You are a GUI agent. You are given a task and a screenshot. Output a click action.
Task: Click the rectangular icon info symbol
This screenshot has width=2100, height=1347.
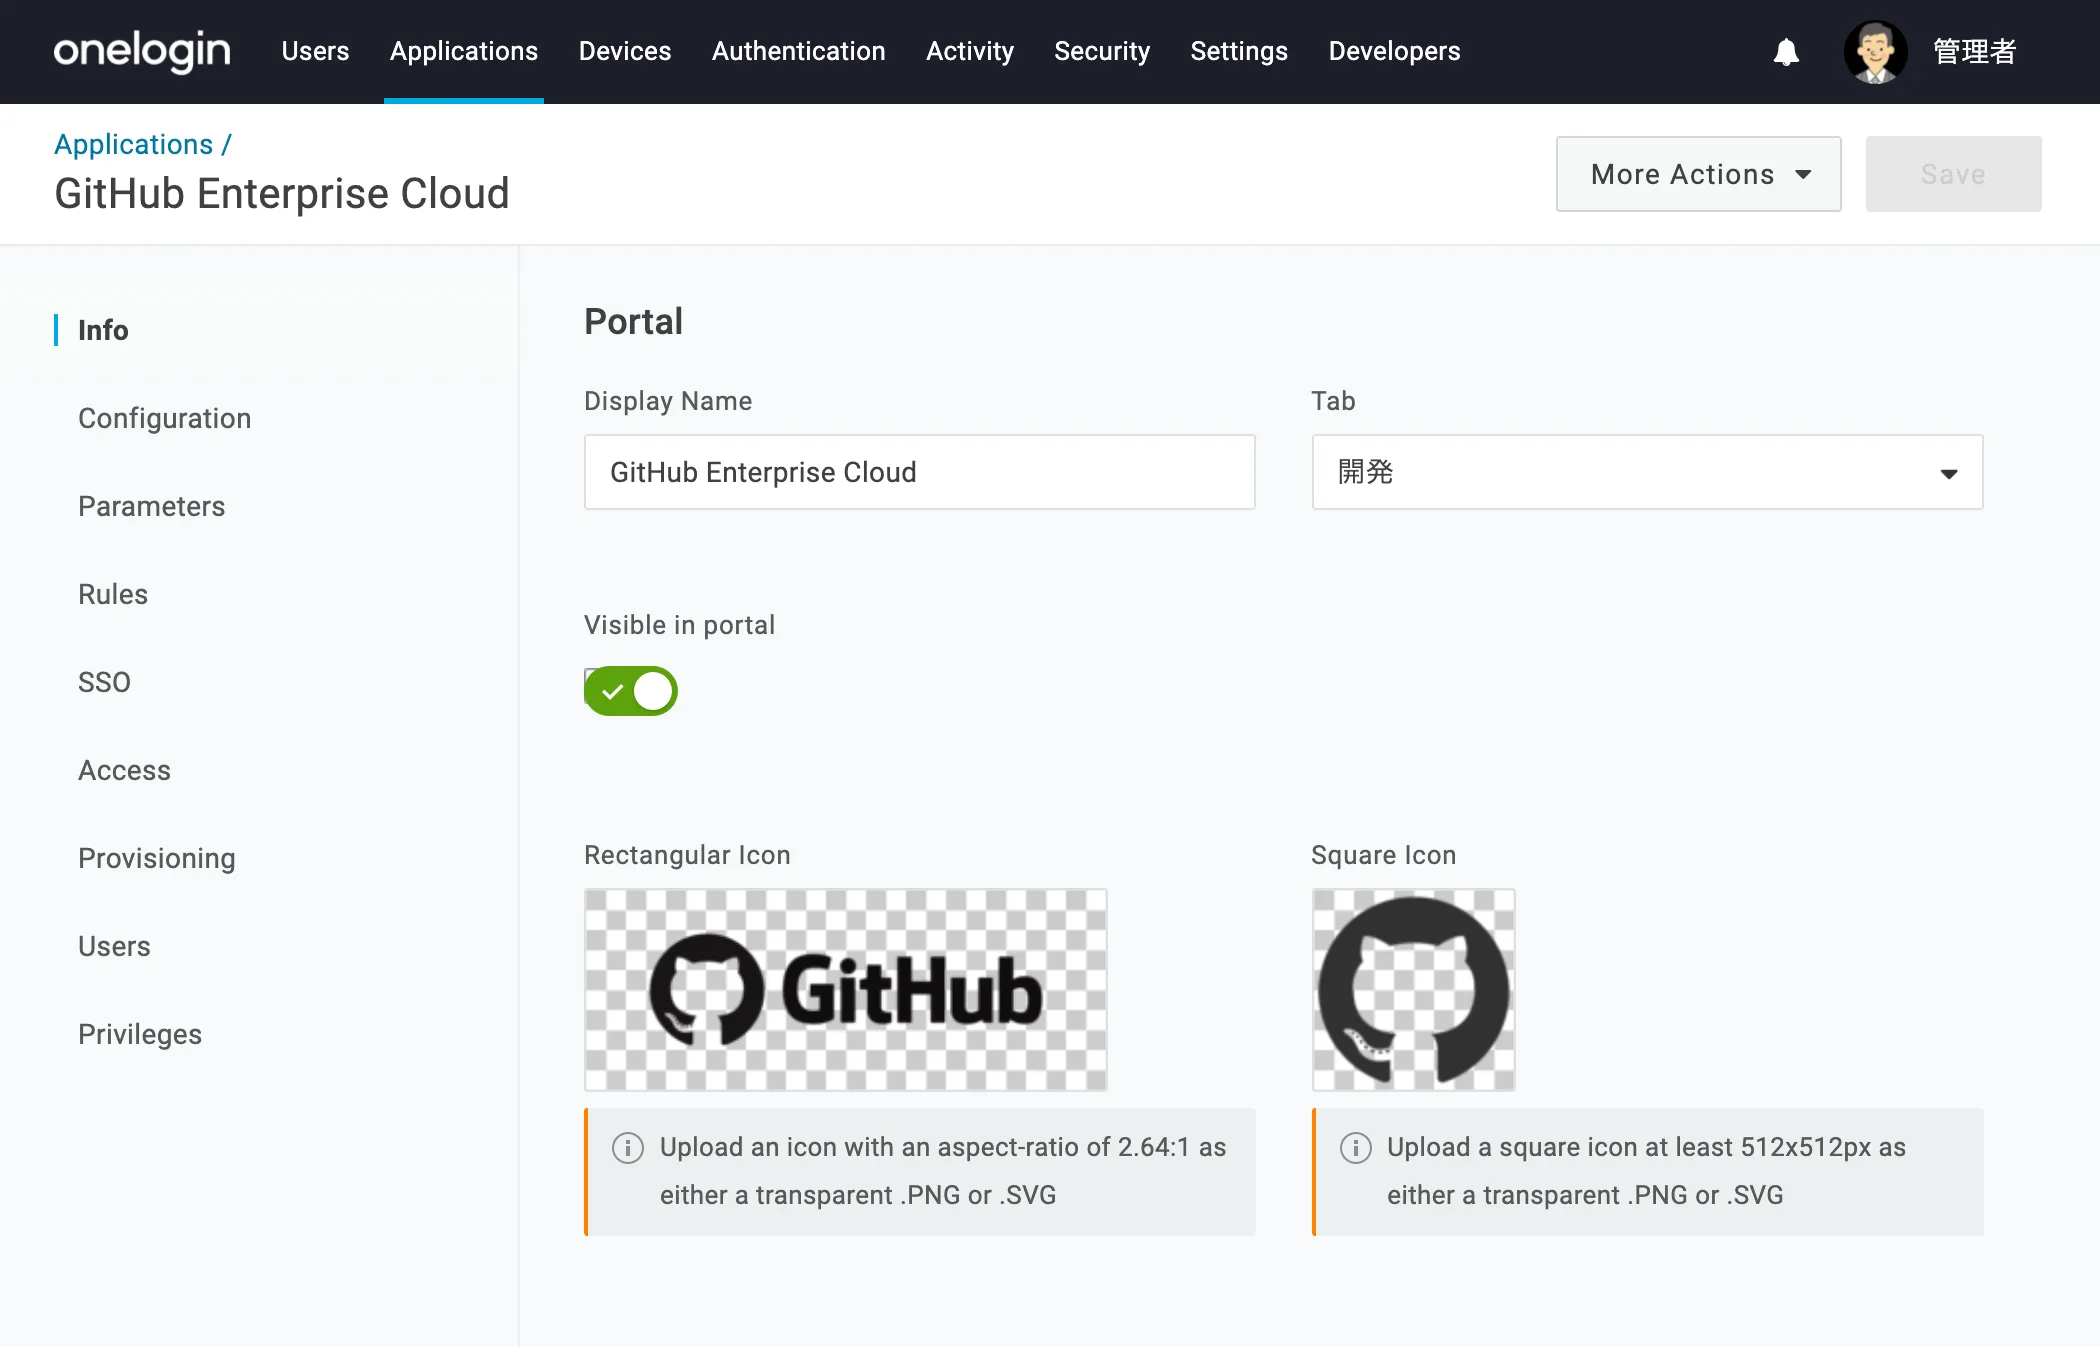click(x=627, y=1147)
